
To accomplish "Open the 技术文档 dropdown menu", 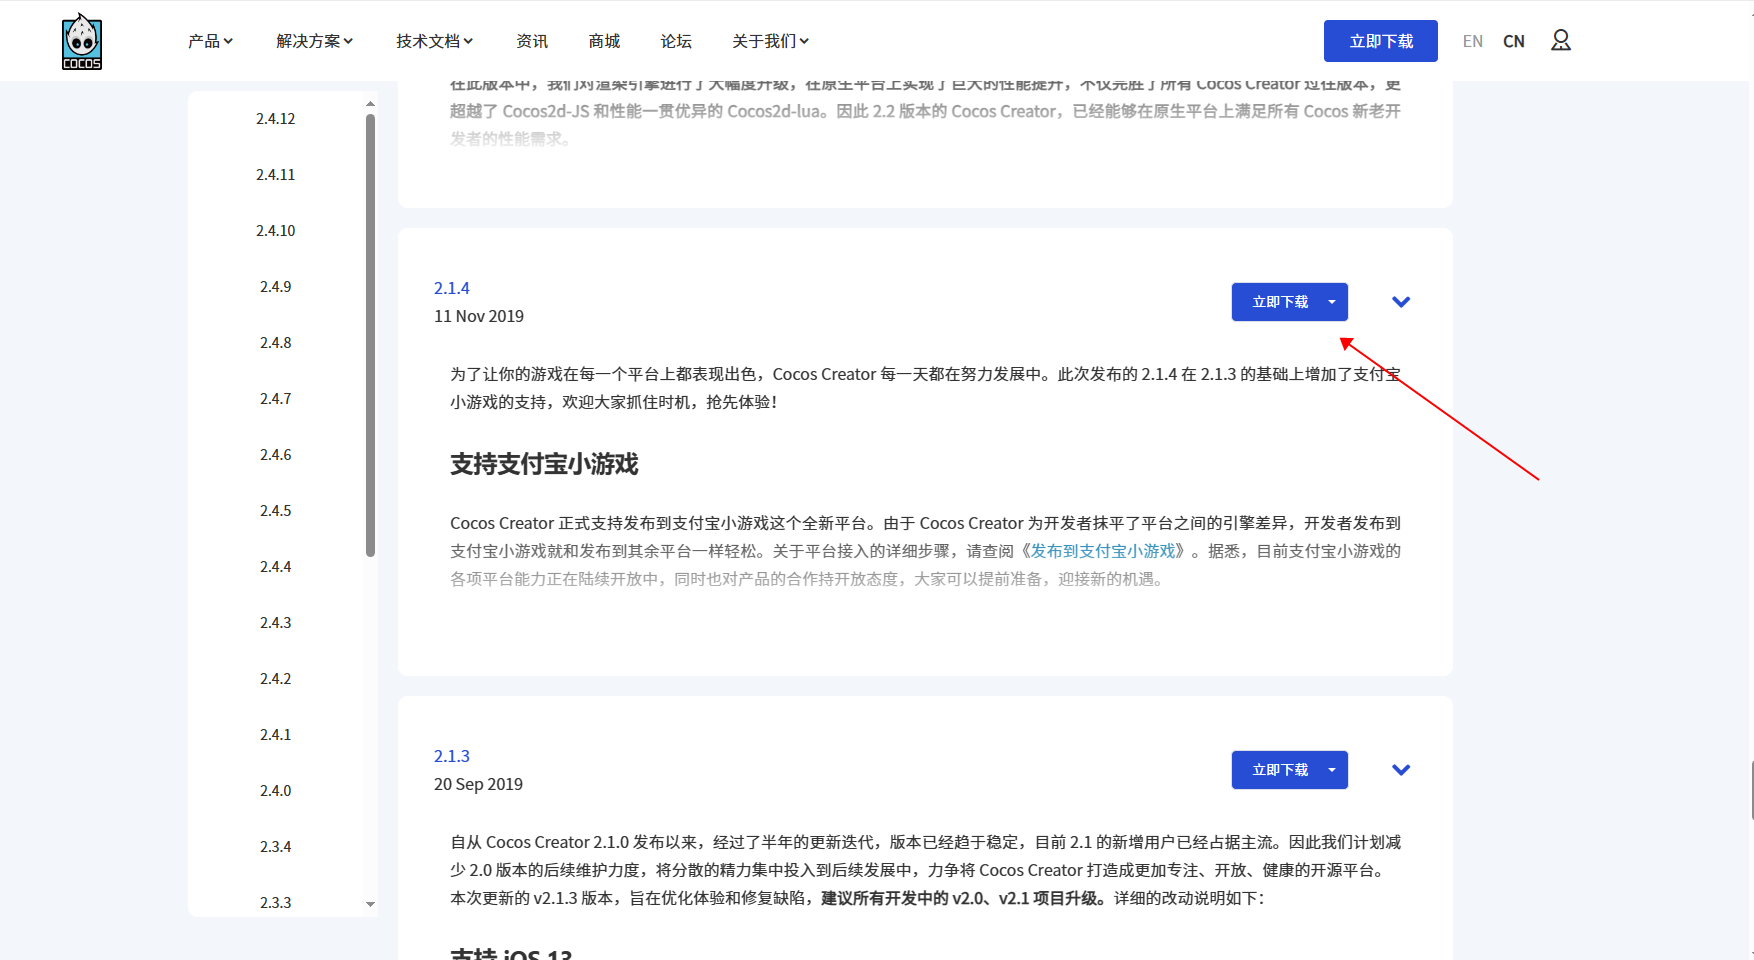I will click(x=435, y=41).
